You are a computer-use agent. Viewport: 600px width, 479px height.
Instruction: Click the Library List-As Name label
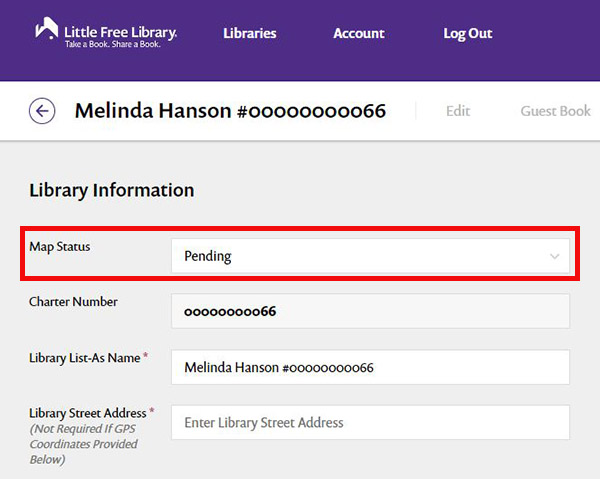click(x=85, y=358)
